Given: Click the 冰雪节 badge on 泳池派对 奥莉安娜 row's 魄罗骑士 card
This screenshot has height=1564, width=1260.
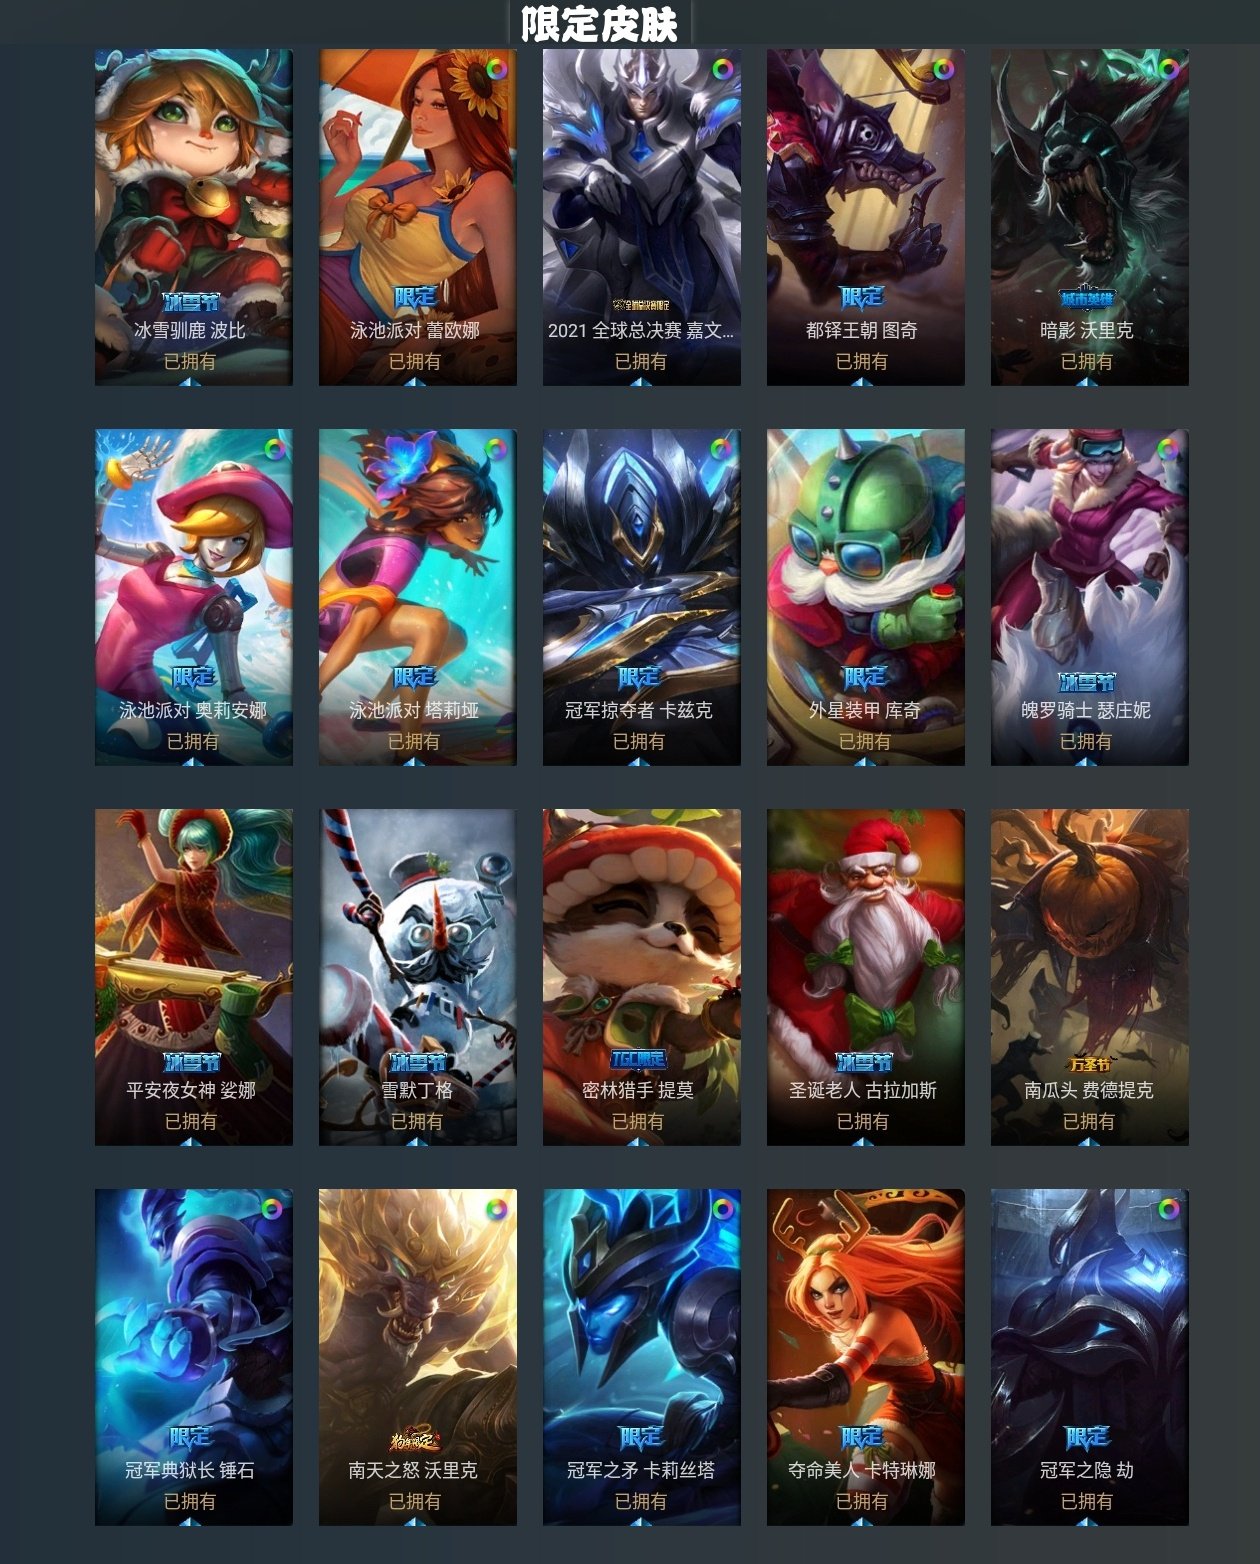Looking at the screenshot, I should [1087, 682].
